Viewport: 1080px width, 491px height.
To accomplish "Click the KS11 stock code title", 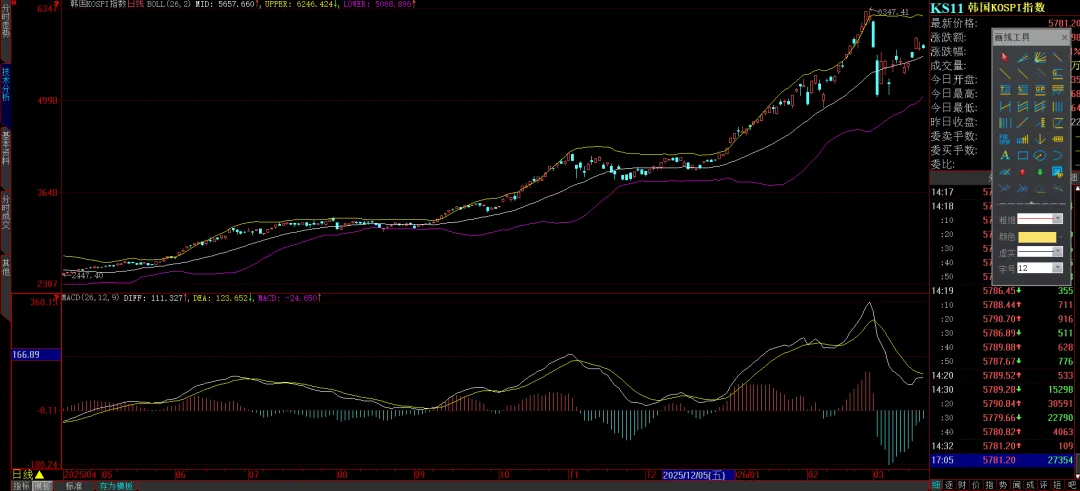I will pos(947,8).
